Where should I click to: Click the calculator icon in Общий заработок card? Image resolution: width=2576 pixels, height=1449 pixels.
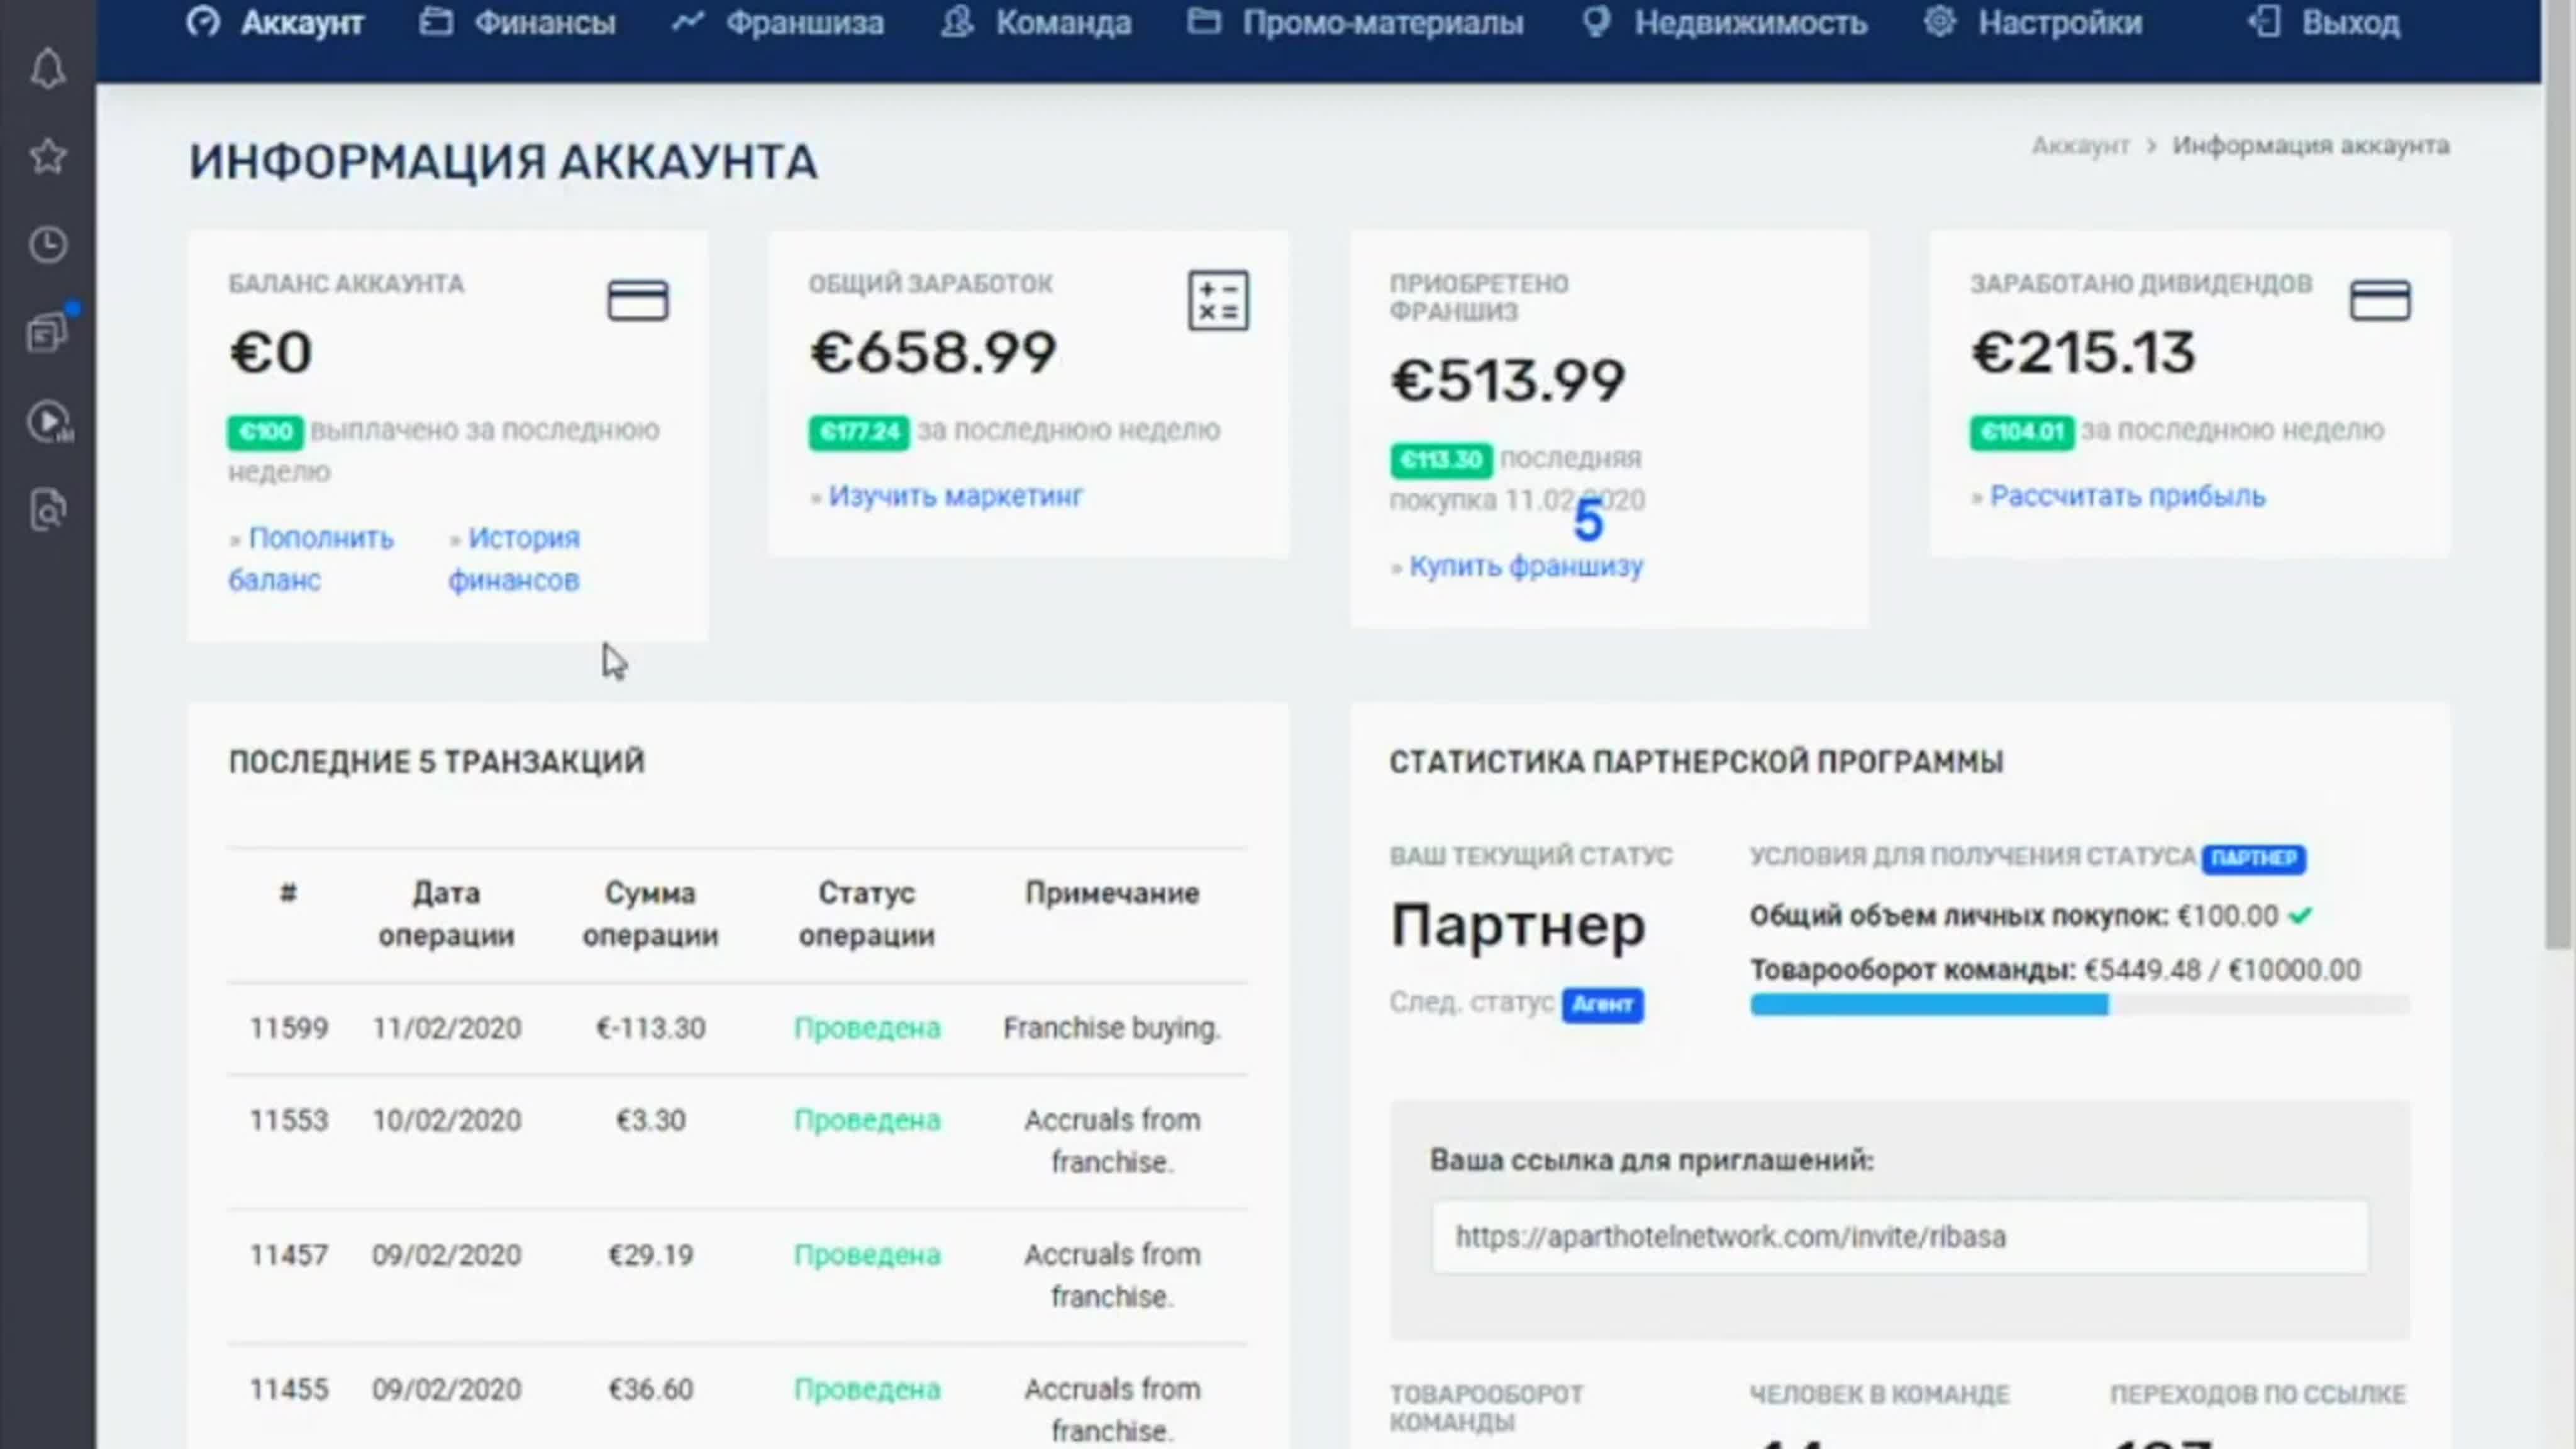click(x=1218, y=300)
